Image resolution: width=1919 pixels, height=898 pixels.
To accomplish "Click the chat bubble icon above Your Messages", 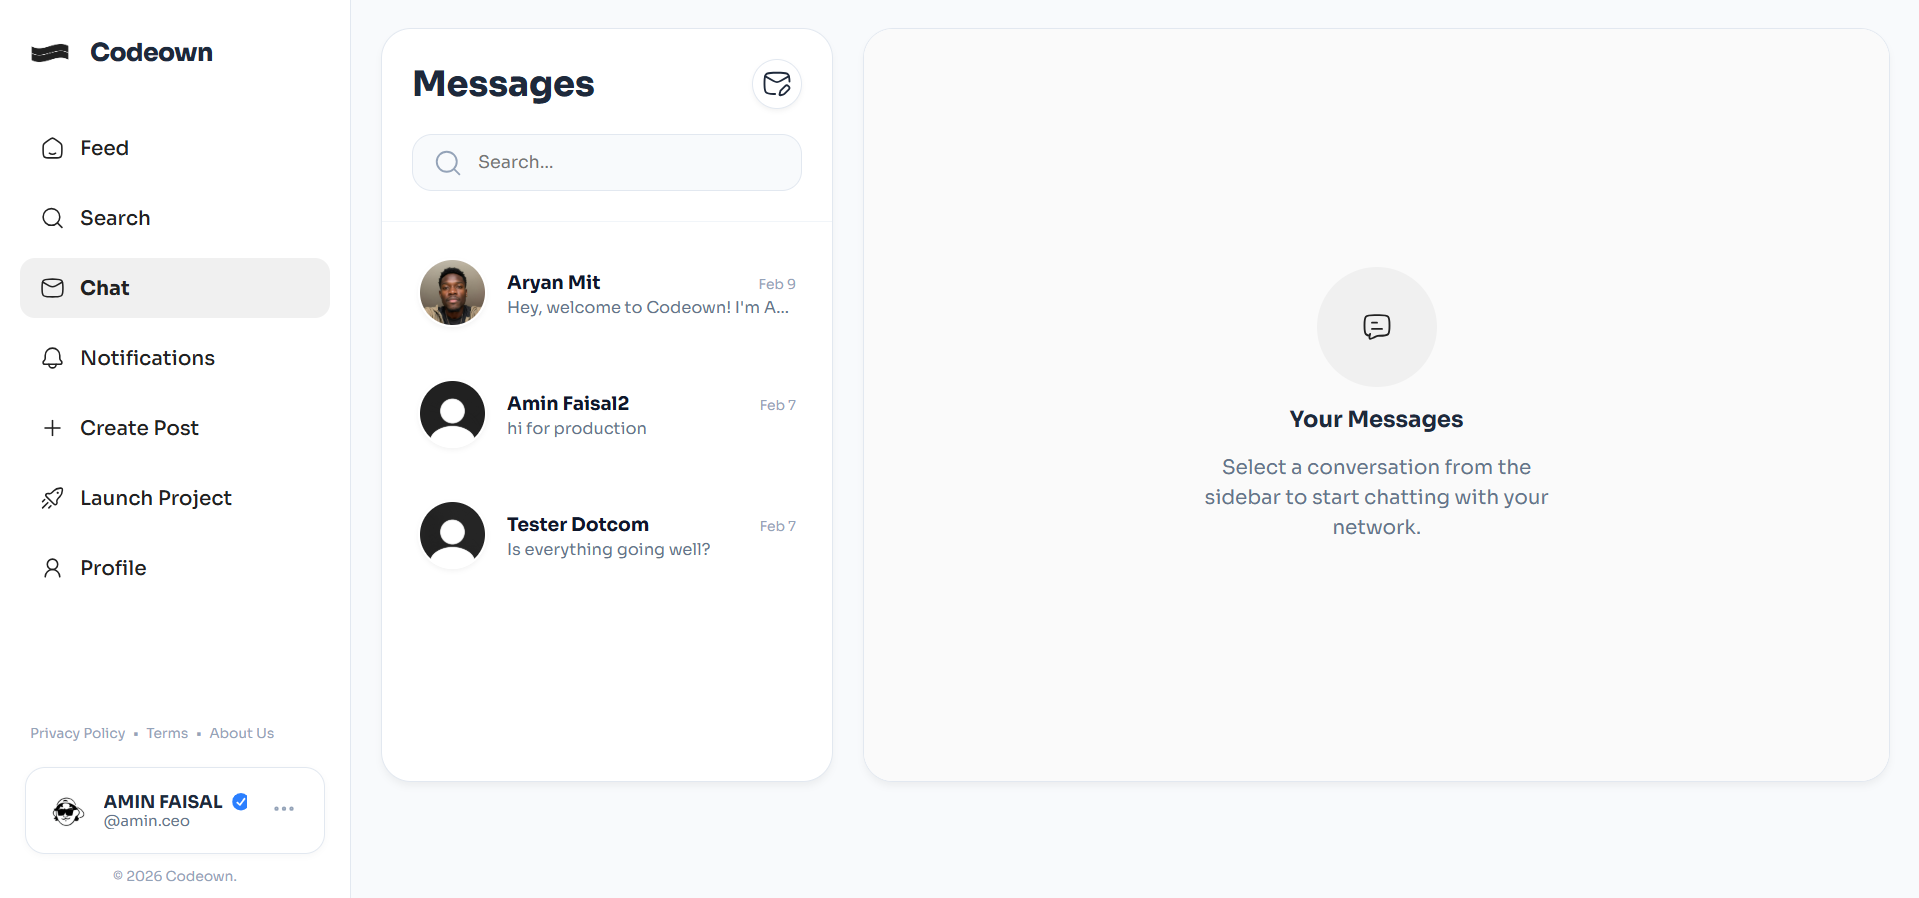I will pos(1376,327).
